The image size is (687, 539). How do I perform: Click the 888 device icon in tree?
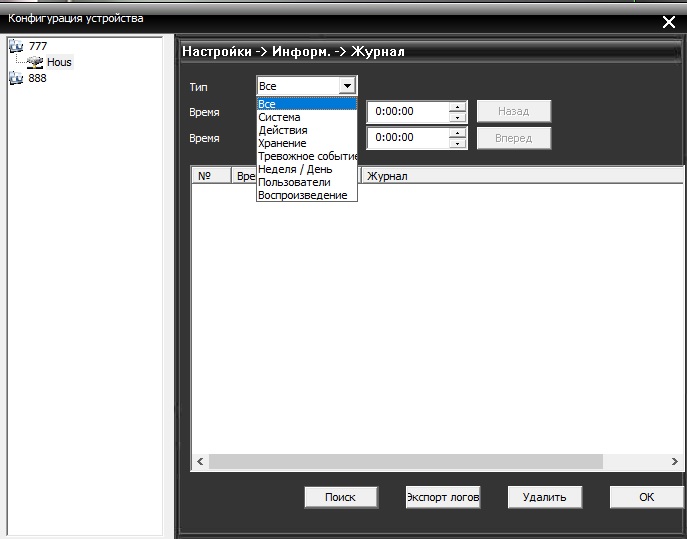pos(15,79)
